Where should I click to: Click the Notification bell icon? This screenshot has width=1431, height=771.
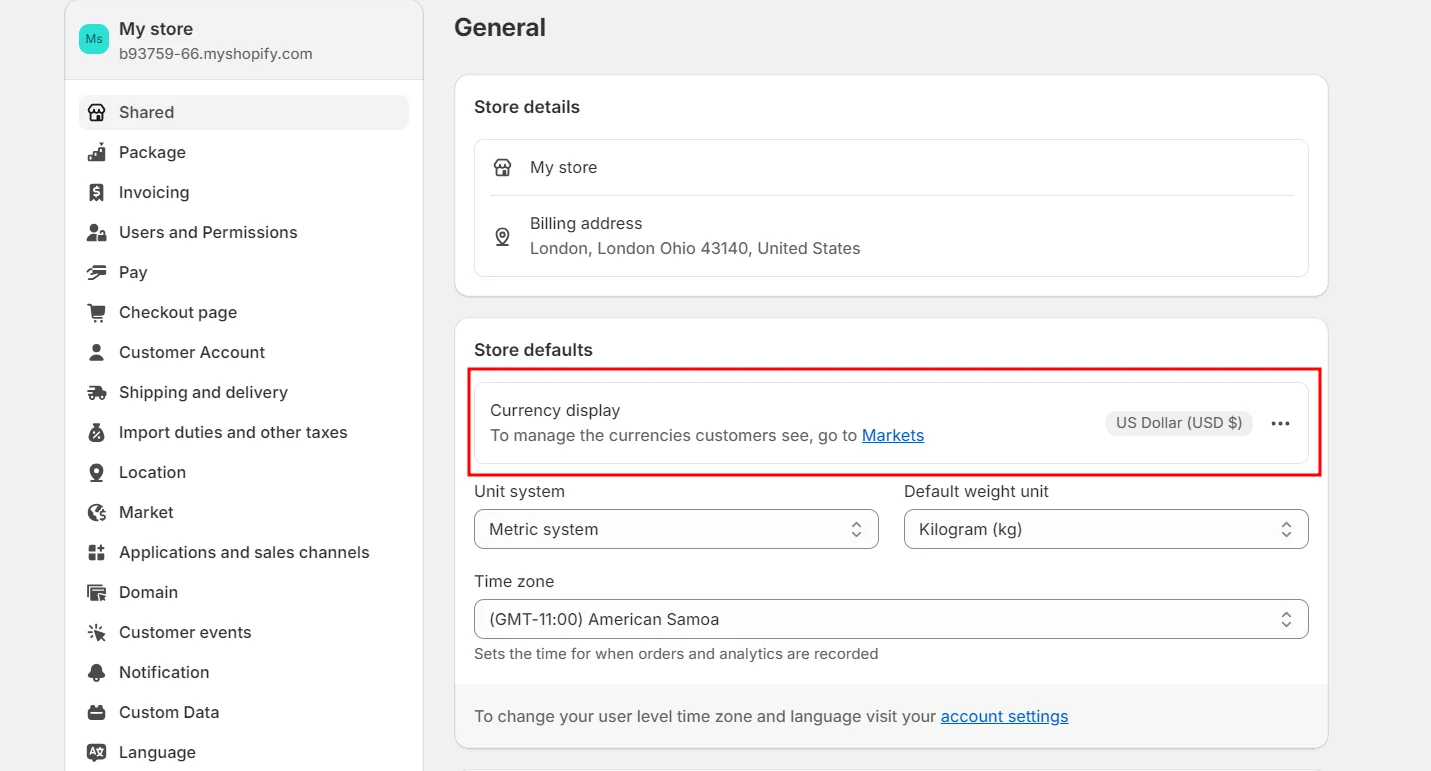click(96, 672)
